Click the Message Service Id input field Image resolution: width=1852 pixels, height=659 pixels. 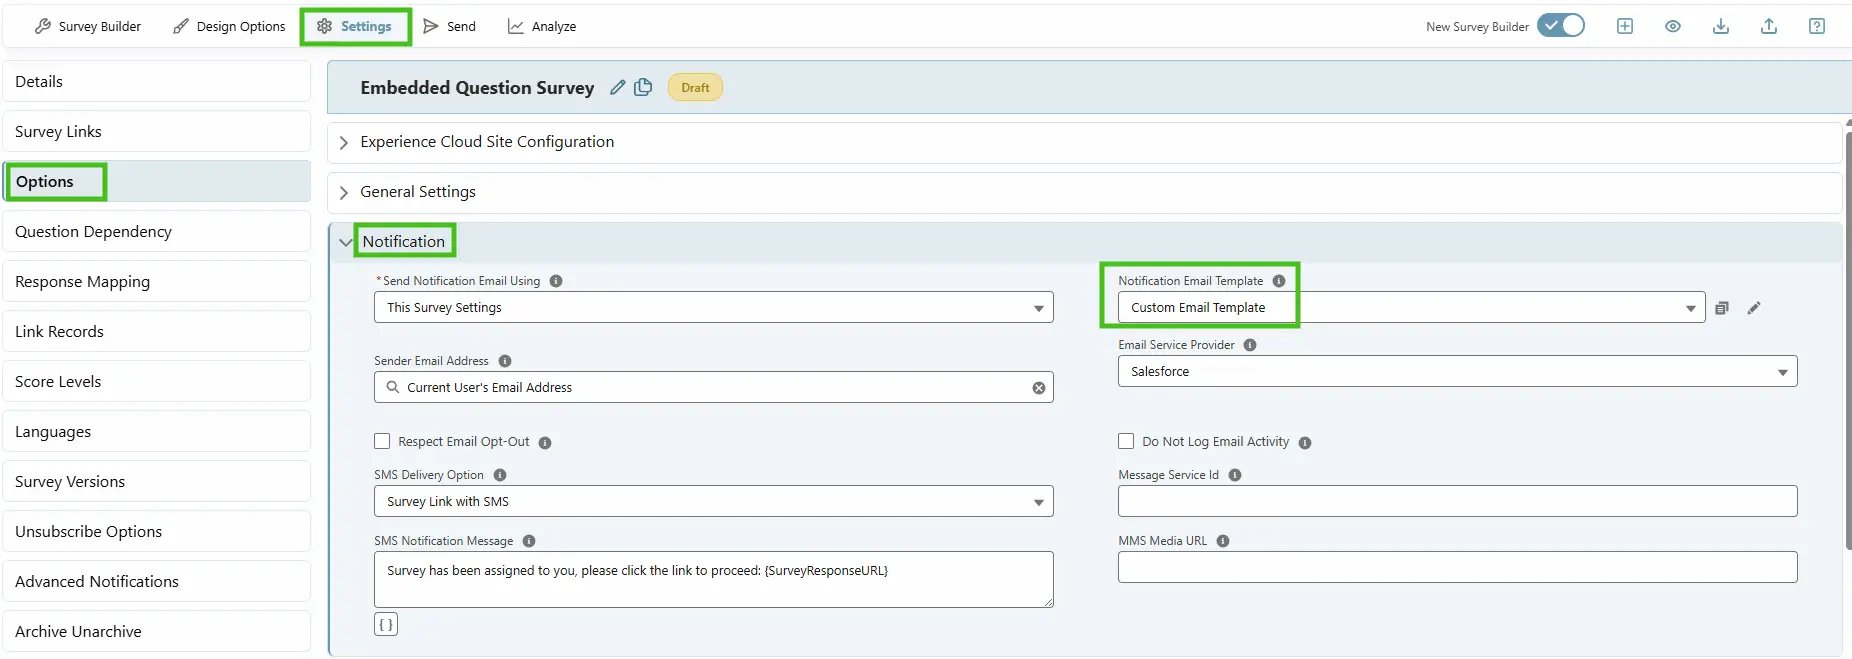click(x=1458, y=501)
